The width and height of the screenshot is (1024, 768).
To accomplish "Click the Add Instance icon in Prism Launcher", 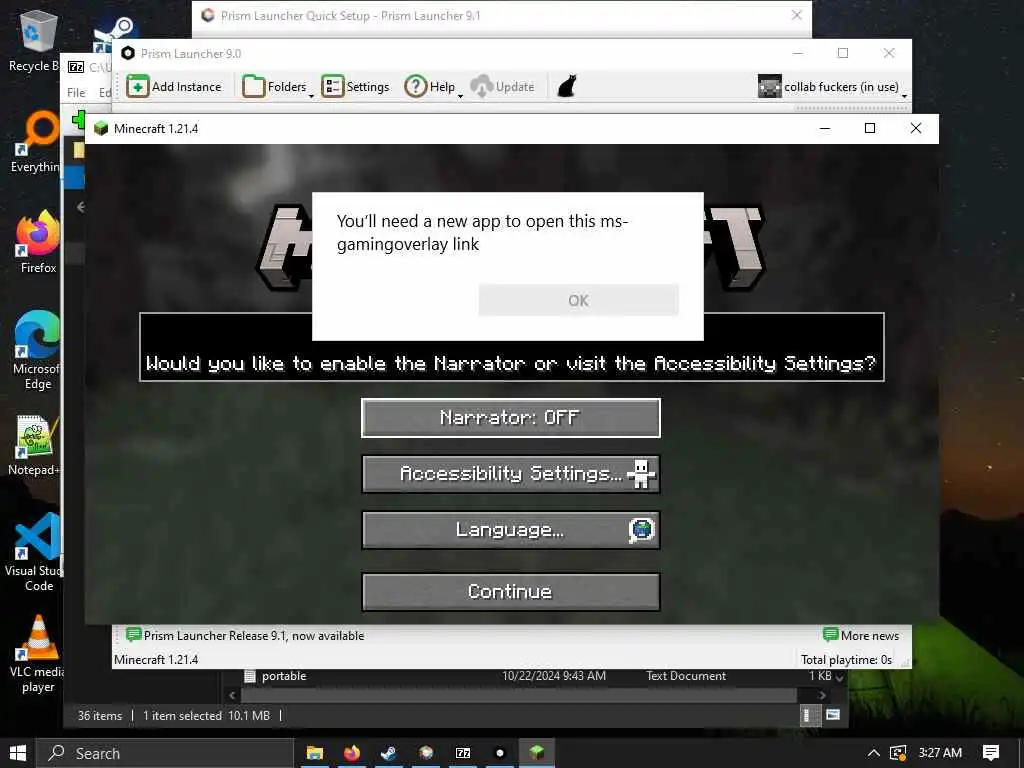I will tap(137, 86).
